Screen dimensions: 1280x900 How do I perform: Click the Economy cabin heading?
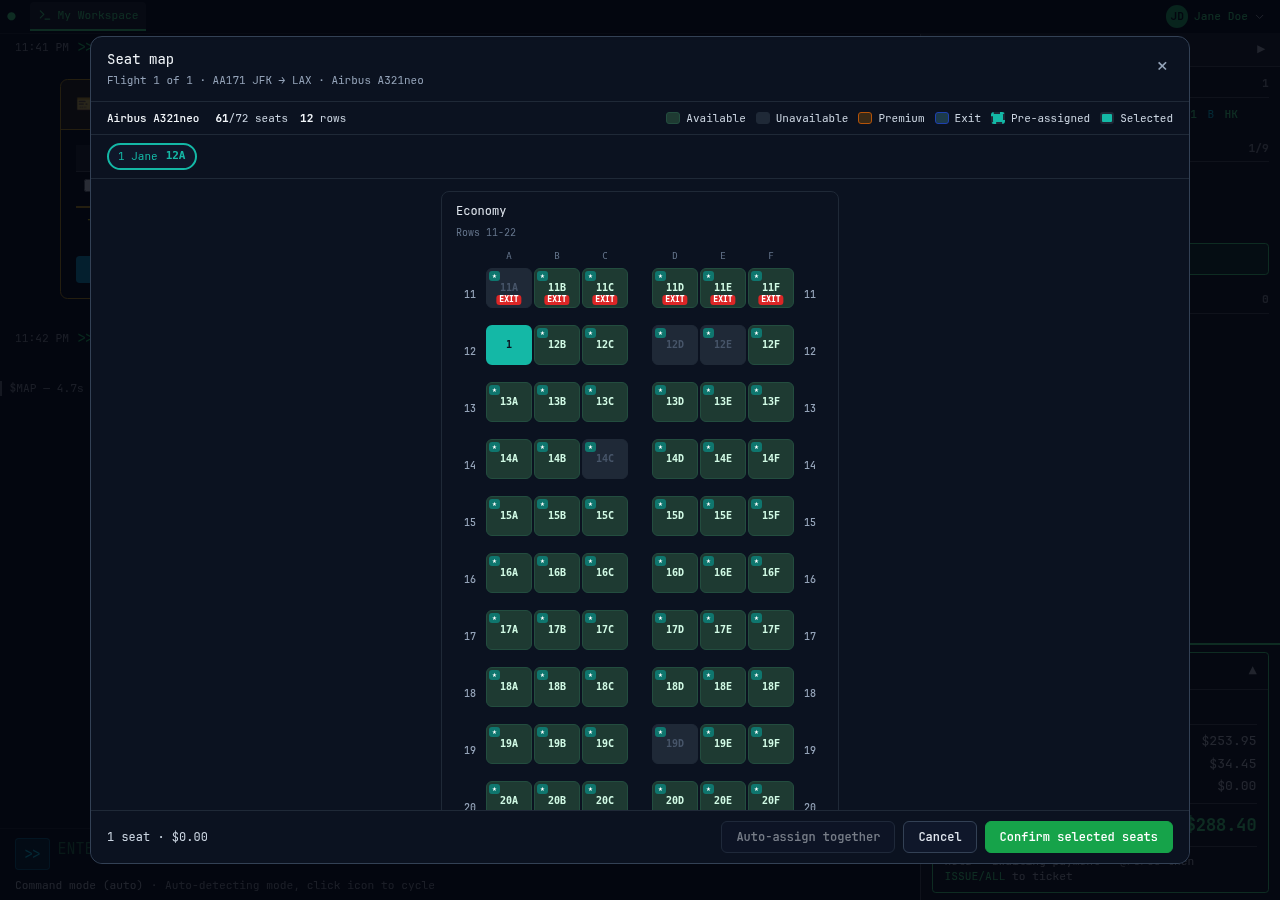tap(481, 211)
